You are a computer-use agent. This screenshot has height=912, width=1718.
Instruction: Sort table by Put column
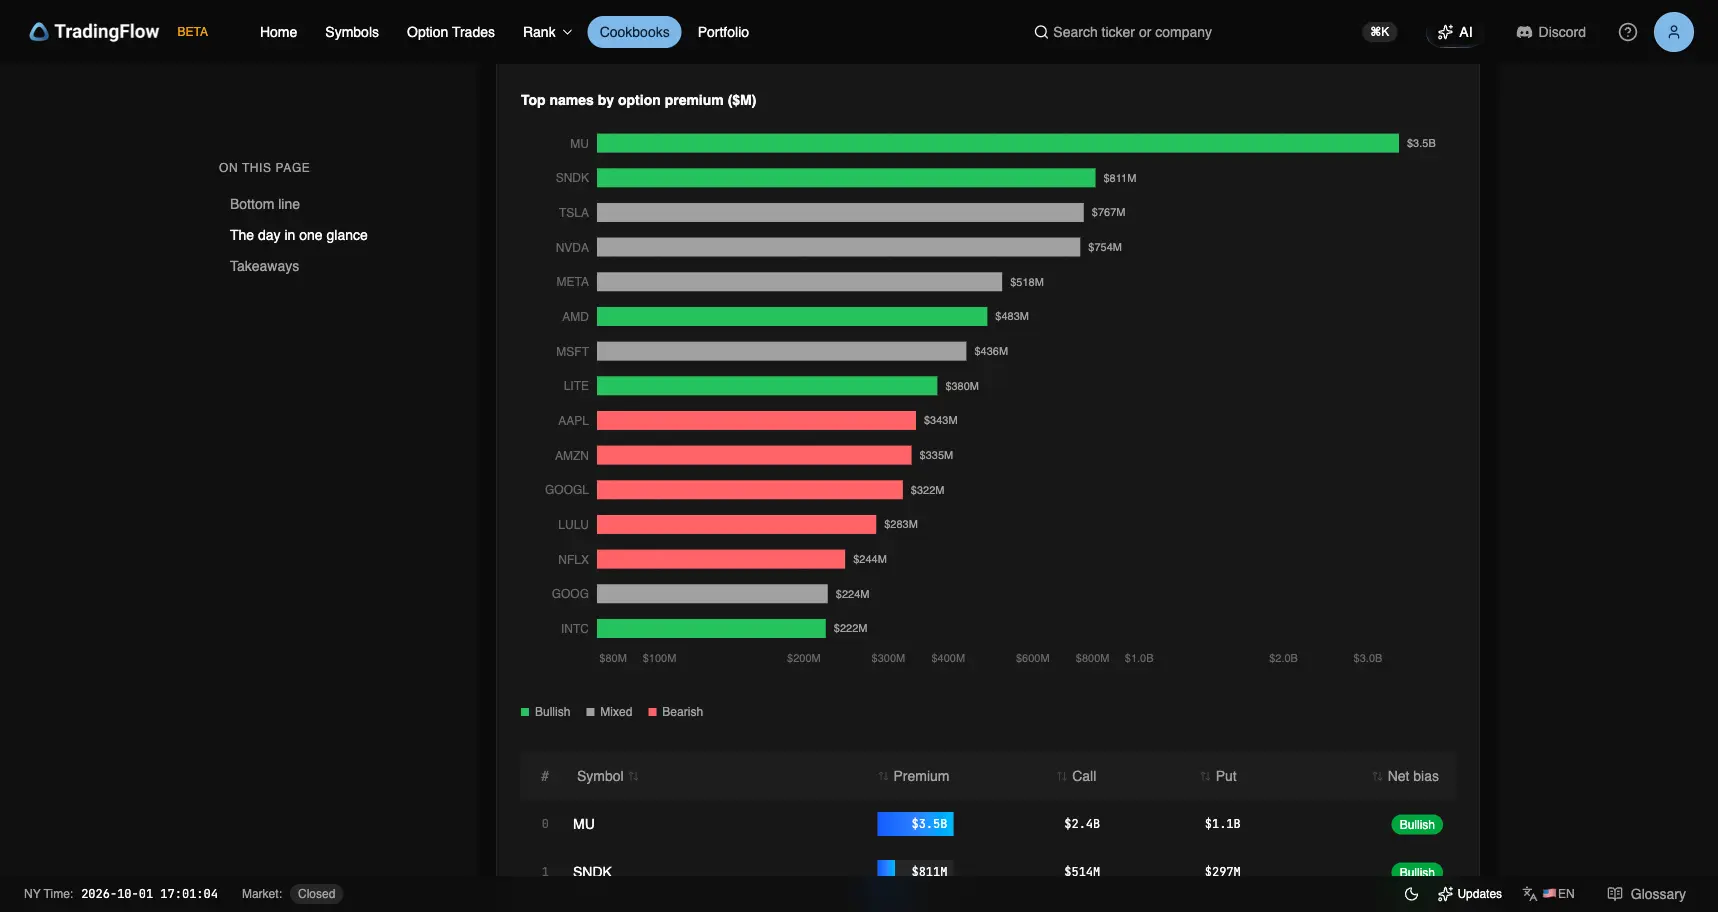point(1219,776)
